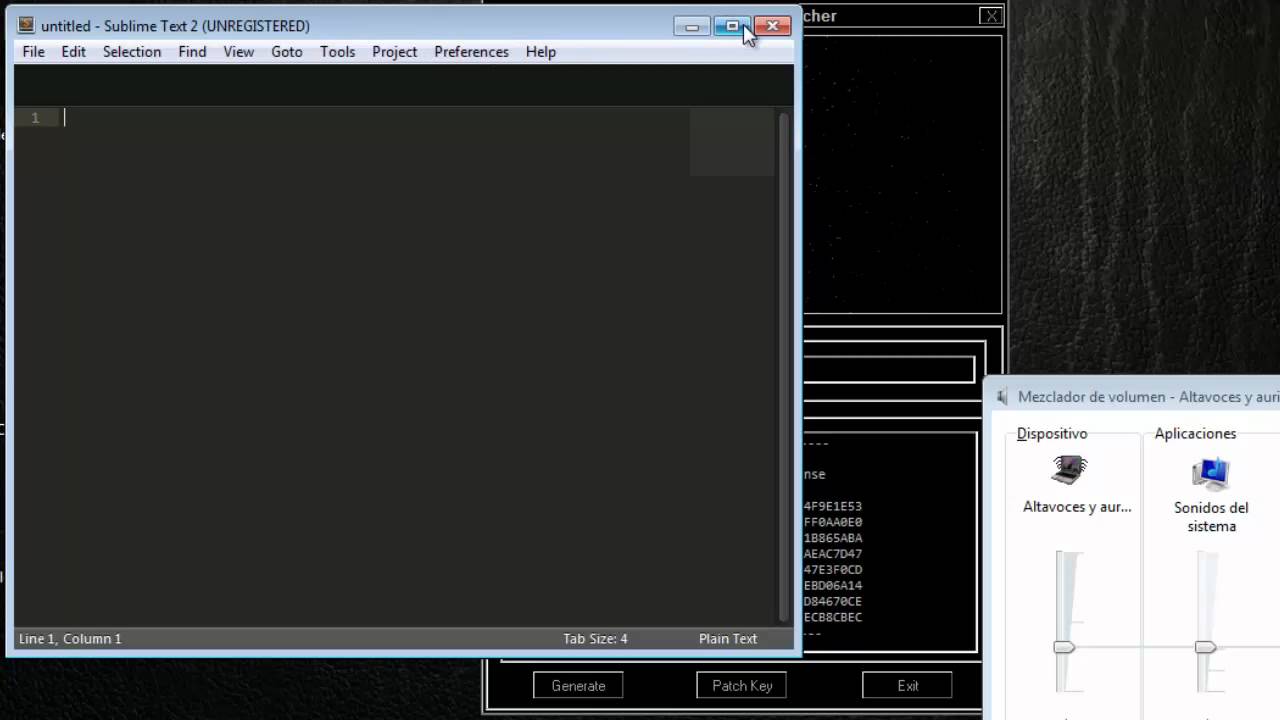Click the Sonidos del sistema icon
1280x720 pixels.
point(1210,473)
